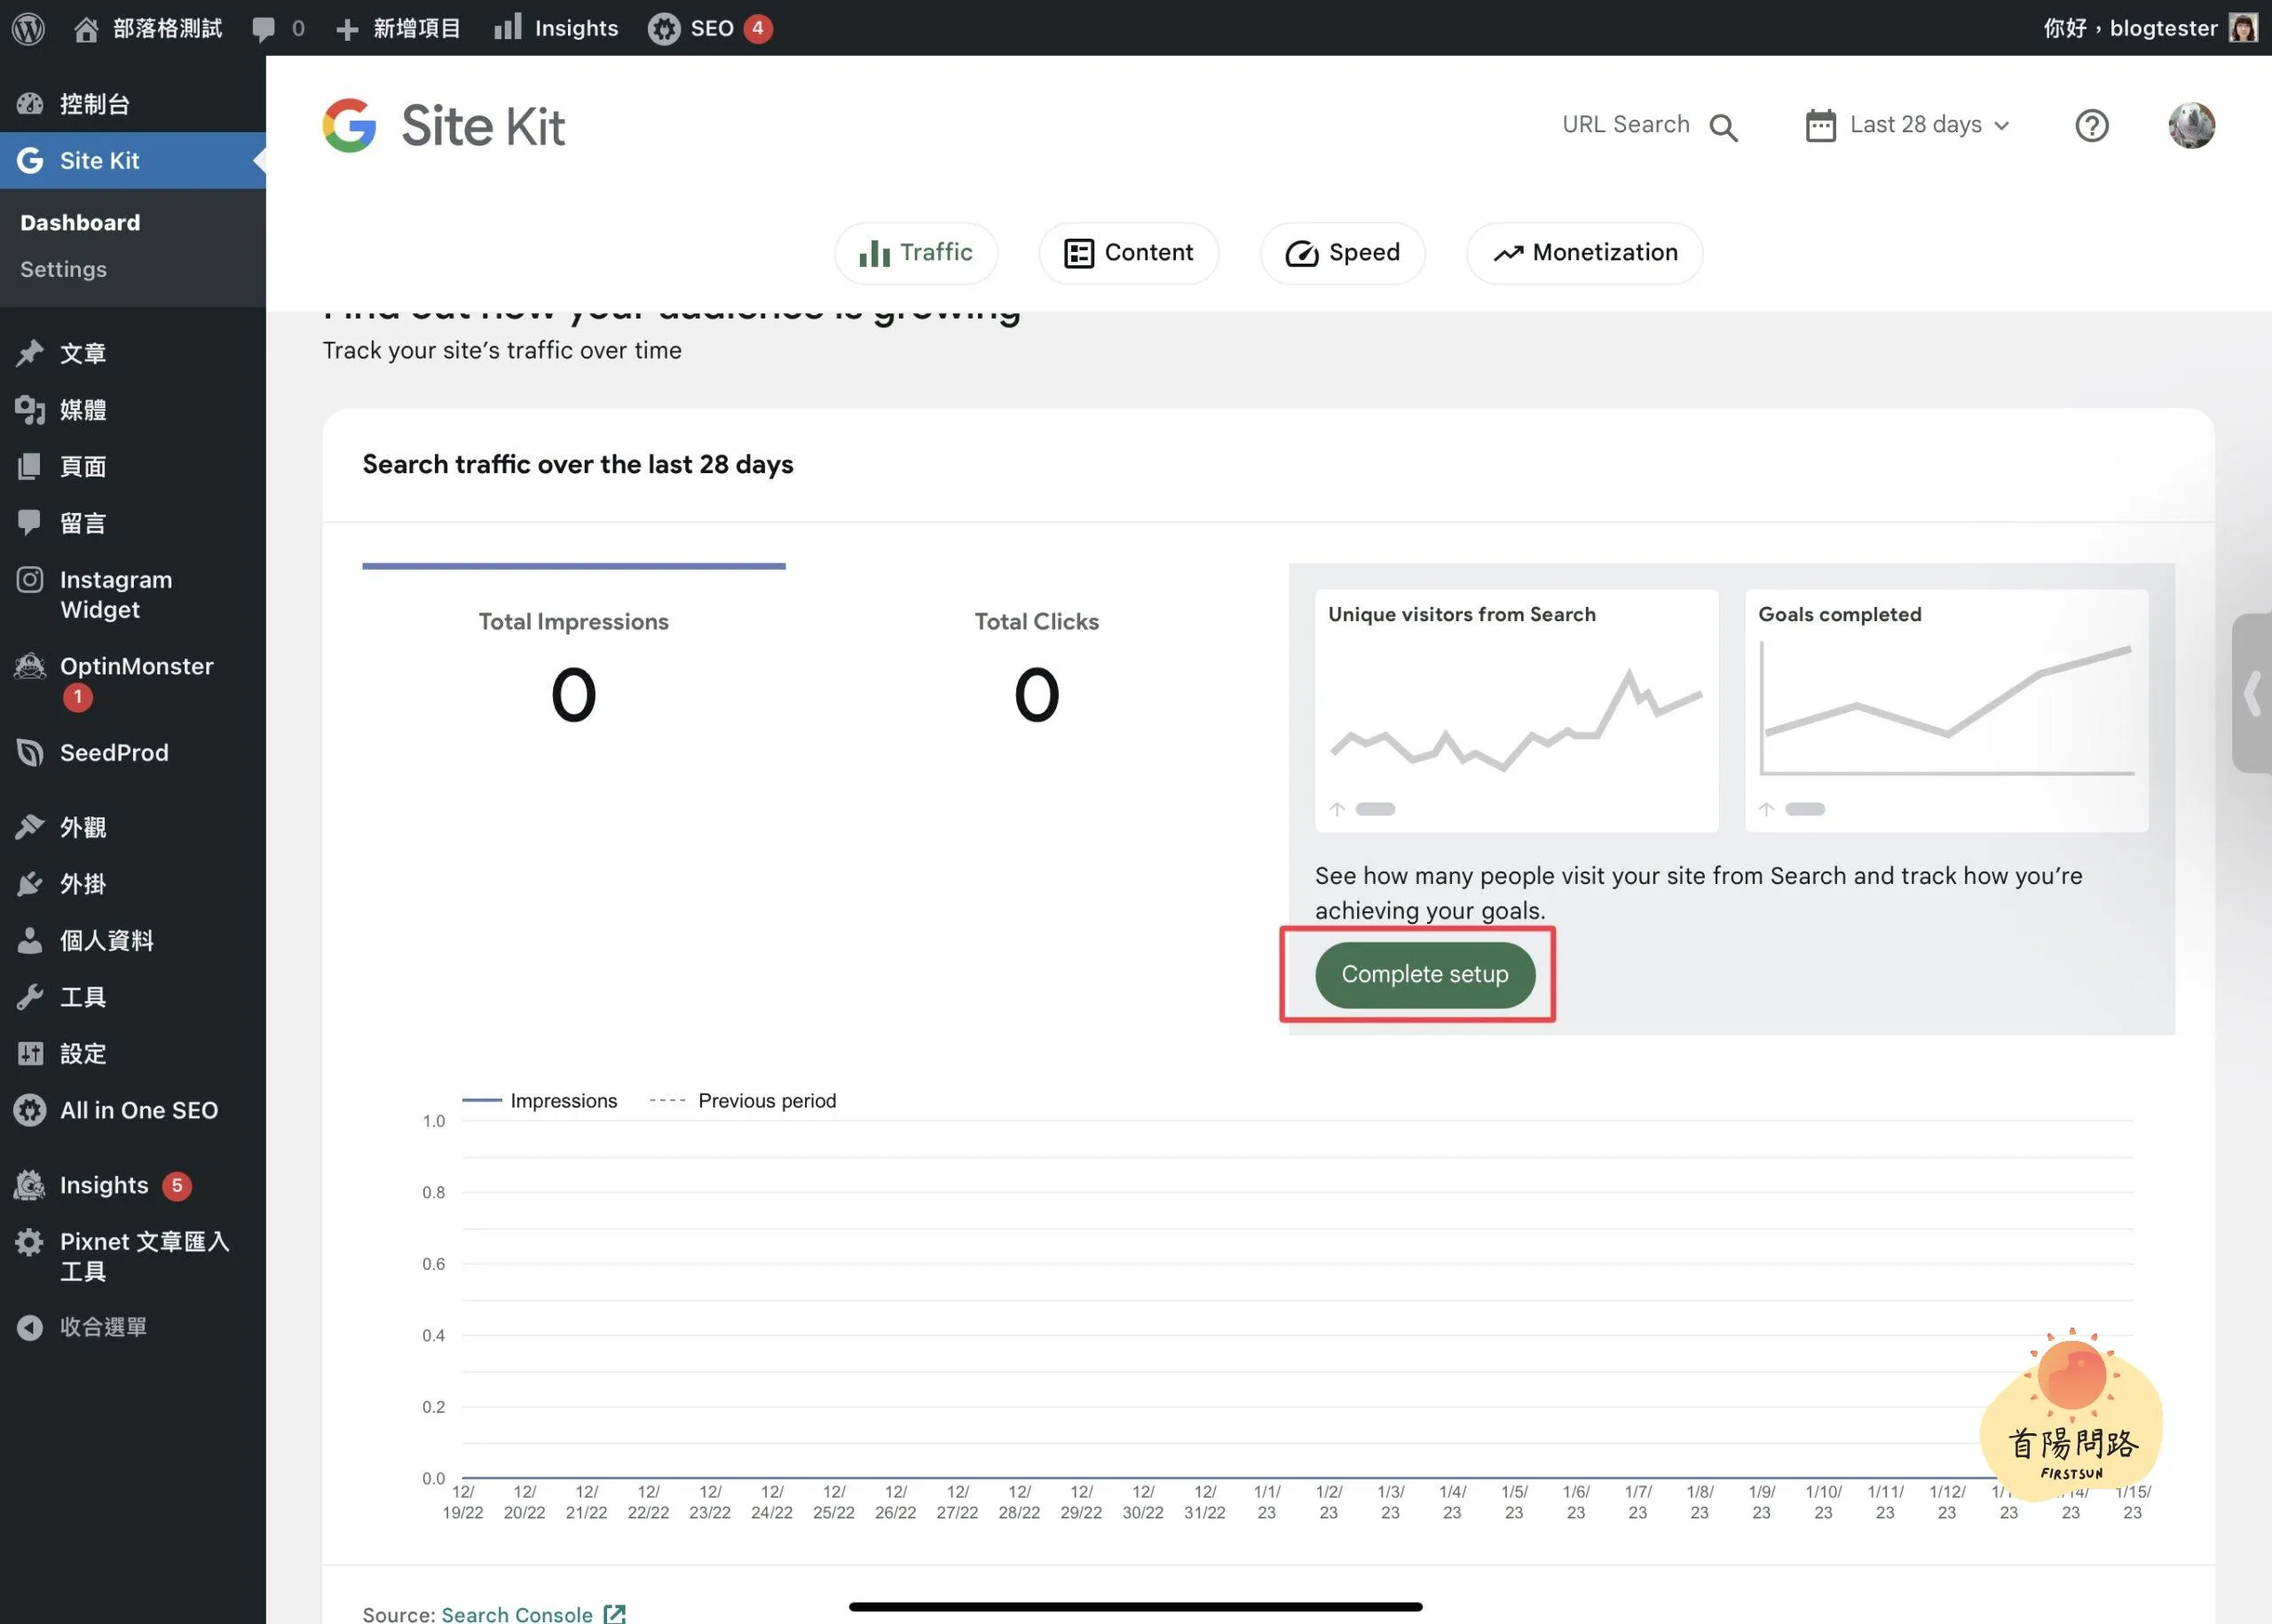Viewport: 2272px width, 1624px height.
Task: Open All in One SEO sidebar item
Action: tap(138, 1110)
